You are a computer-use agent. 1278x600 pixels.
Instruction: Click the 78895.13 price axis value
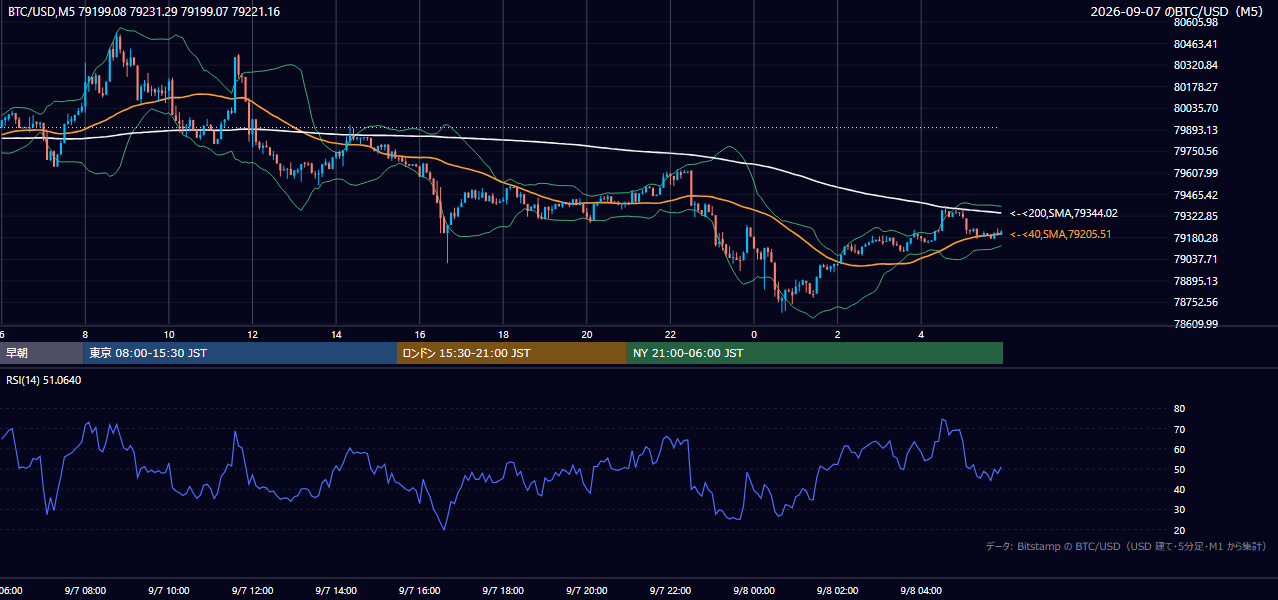[1196, 281]
